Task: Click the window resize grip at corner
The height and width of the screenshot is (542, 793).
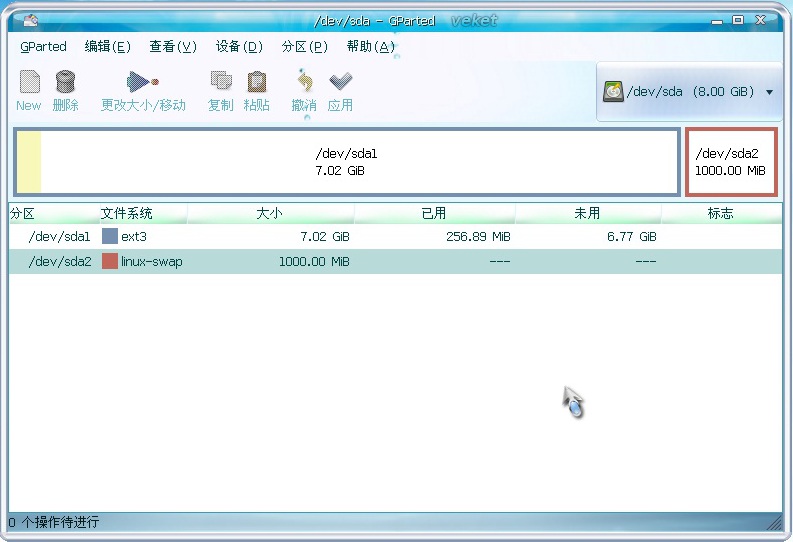Action: pyautogui.click(x=775, y=523)
